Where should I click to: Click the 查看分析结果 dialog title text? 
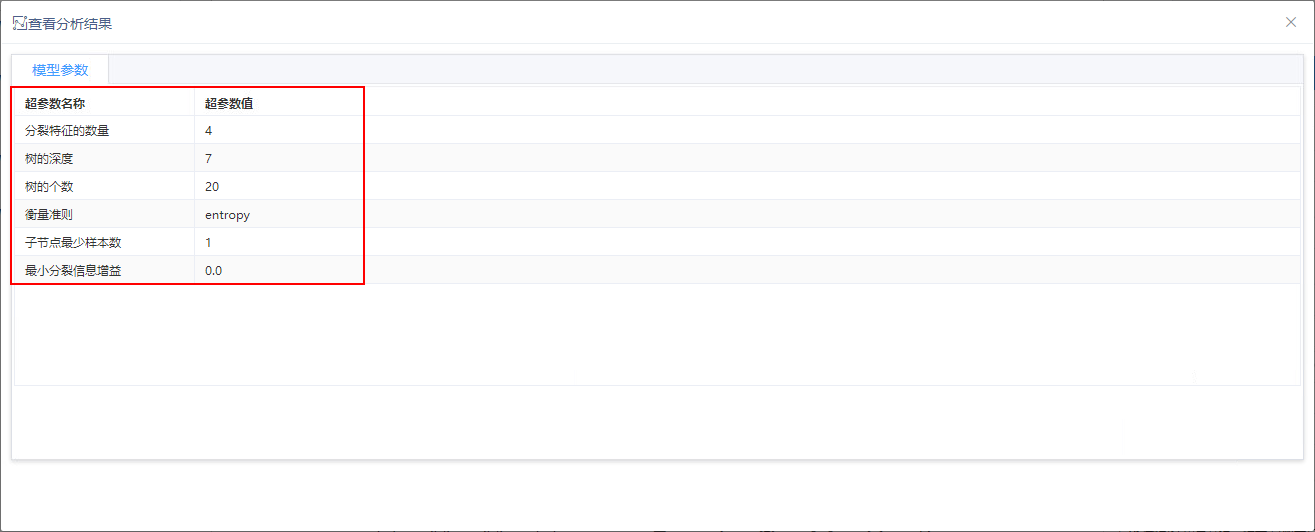(x=70, y=23)
